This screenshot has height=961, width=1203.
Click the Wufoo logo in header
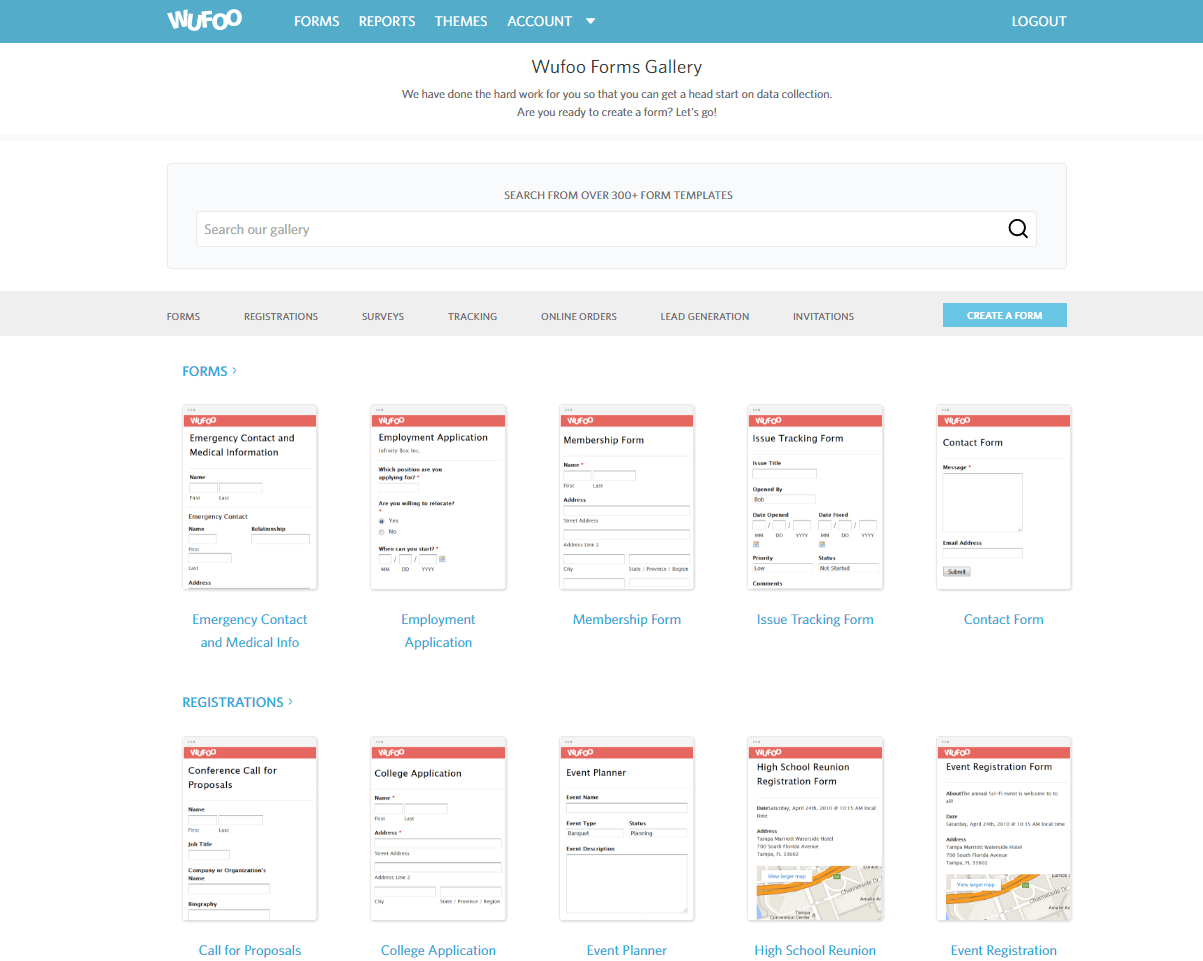tap(204, 20)
